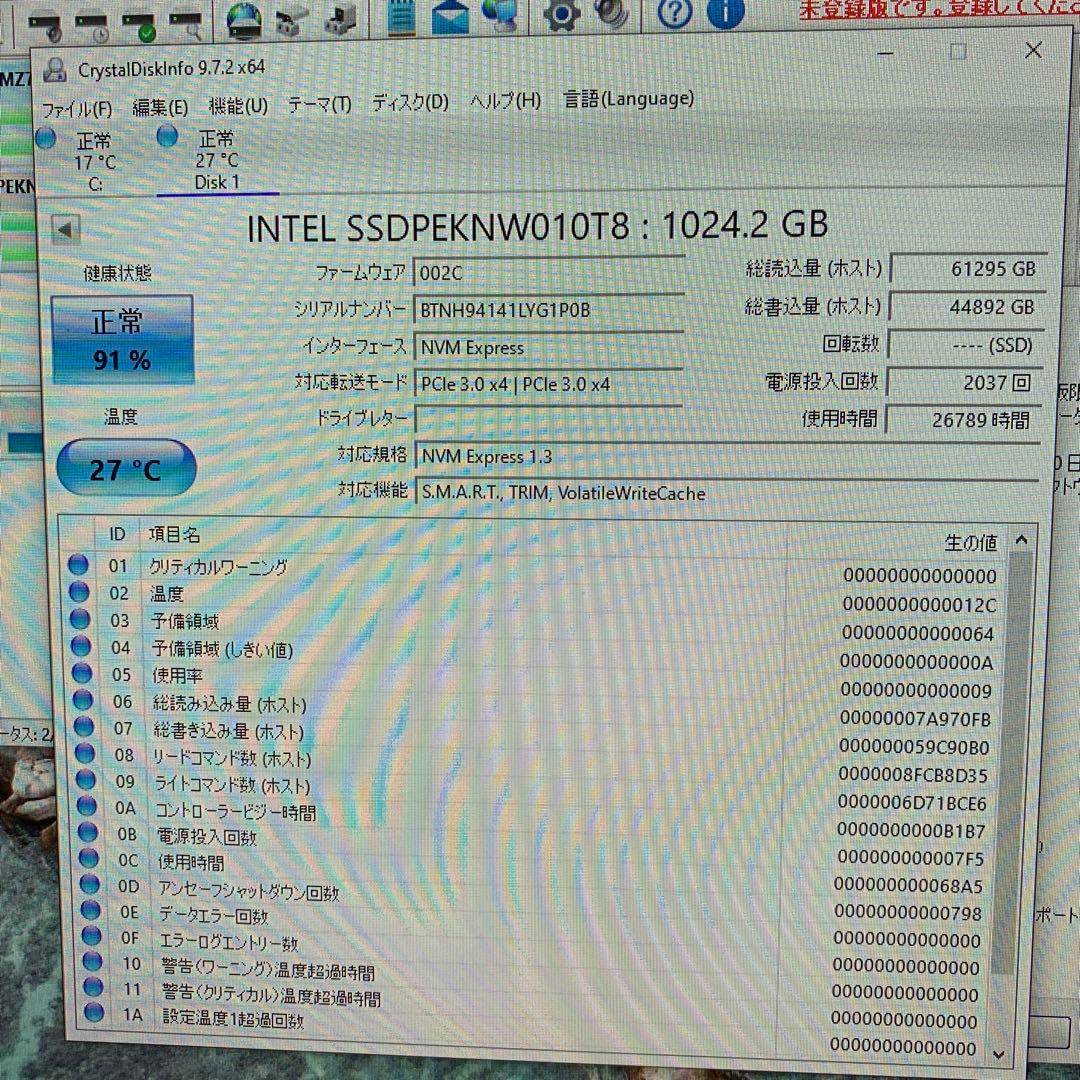Viewport: 1080px width, 1080px height.
Task: Click the status orb for 総書き込み量 (ホスト) row
Action: point(84,727)
